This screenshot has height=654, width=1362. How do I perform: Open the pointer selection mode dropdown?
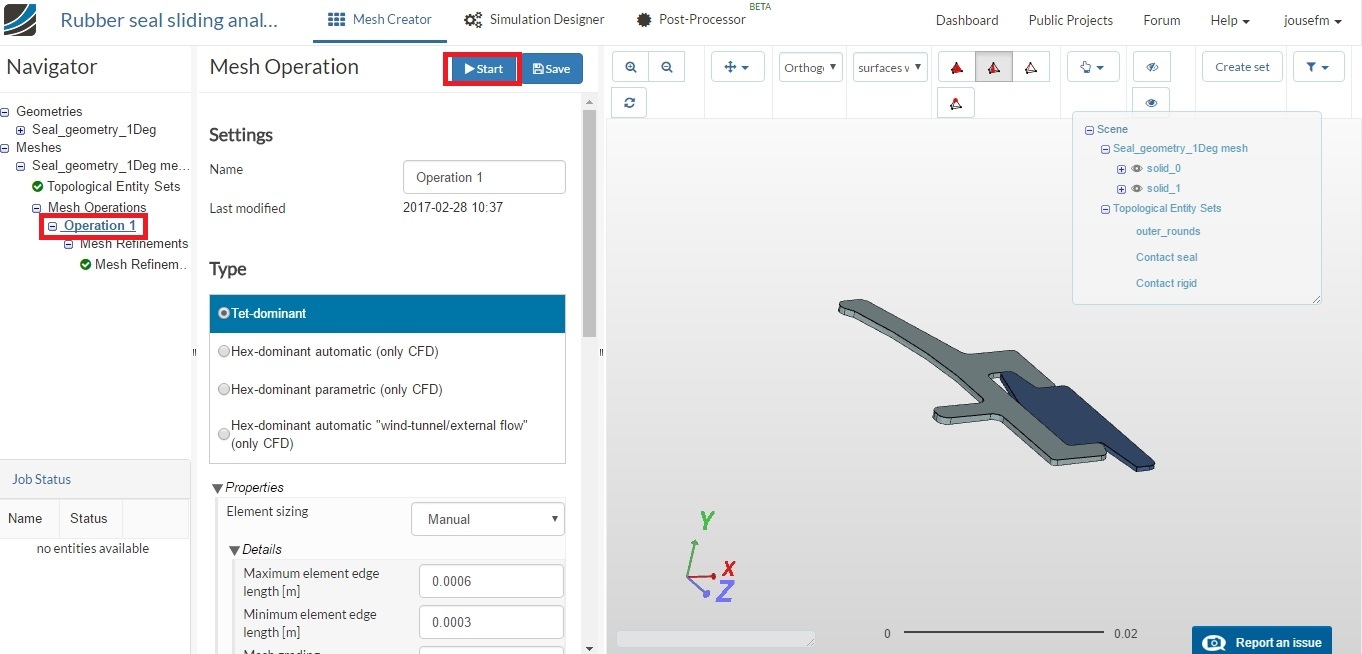coord(1092,67)
